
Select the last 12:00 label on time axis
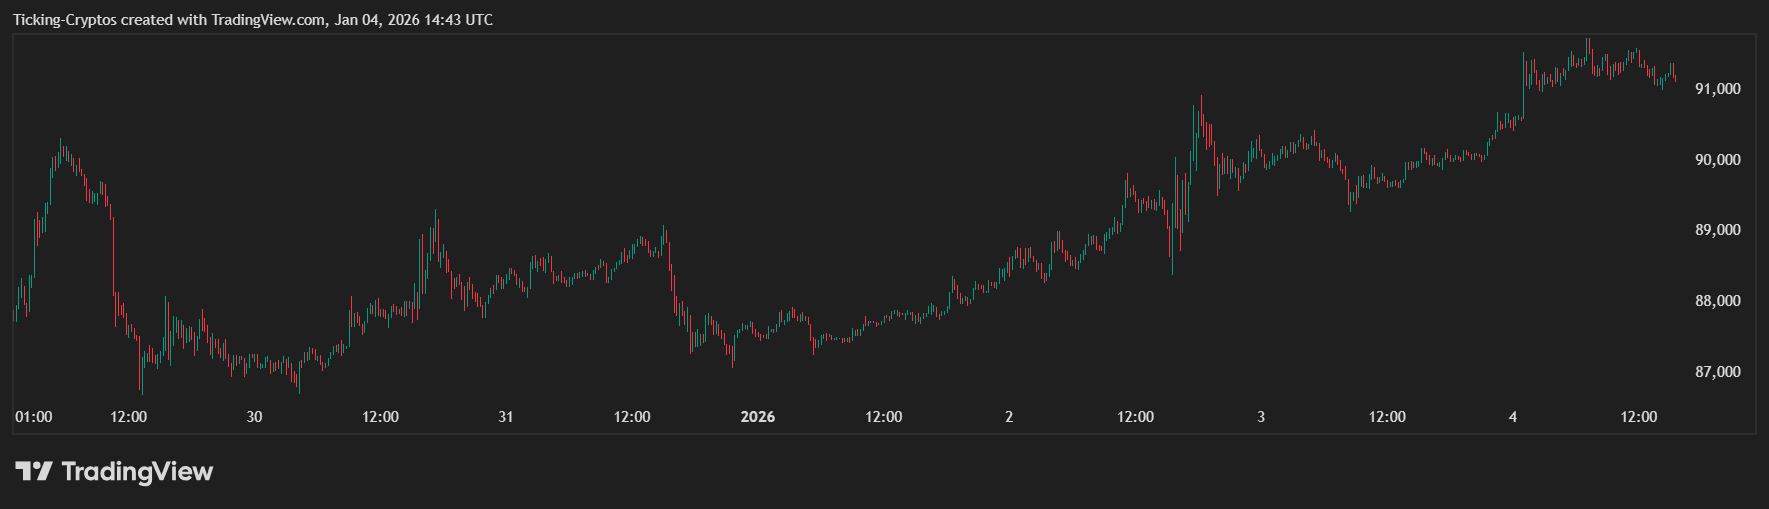coord(1639,417)
